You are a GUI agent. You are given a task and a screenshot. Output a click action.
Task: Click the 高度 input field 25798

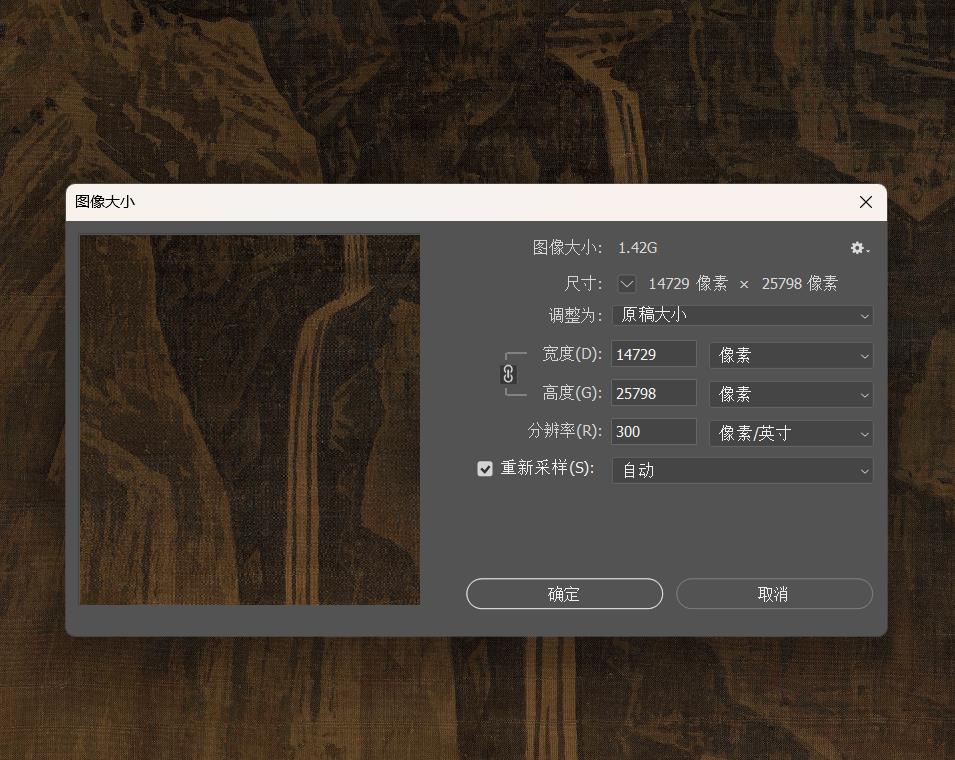point(654,393)
